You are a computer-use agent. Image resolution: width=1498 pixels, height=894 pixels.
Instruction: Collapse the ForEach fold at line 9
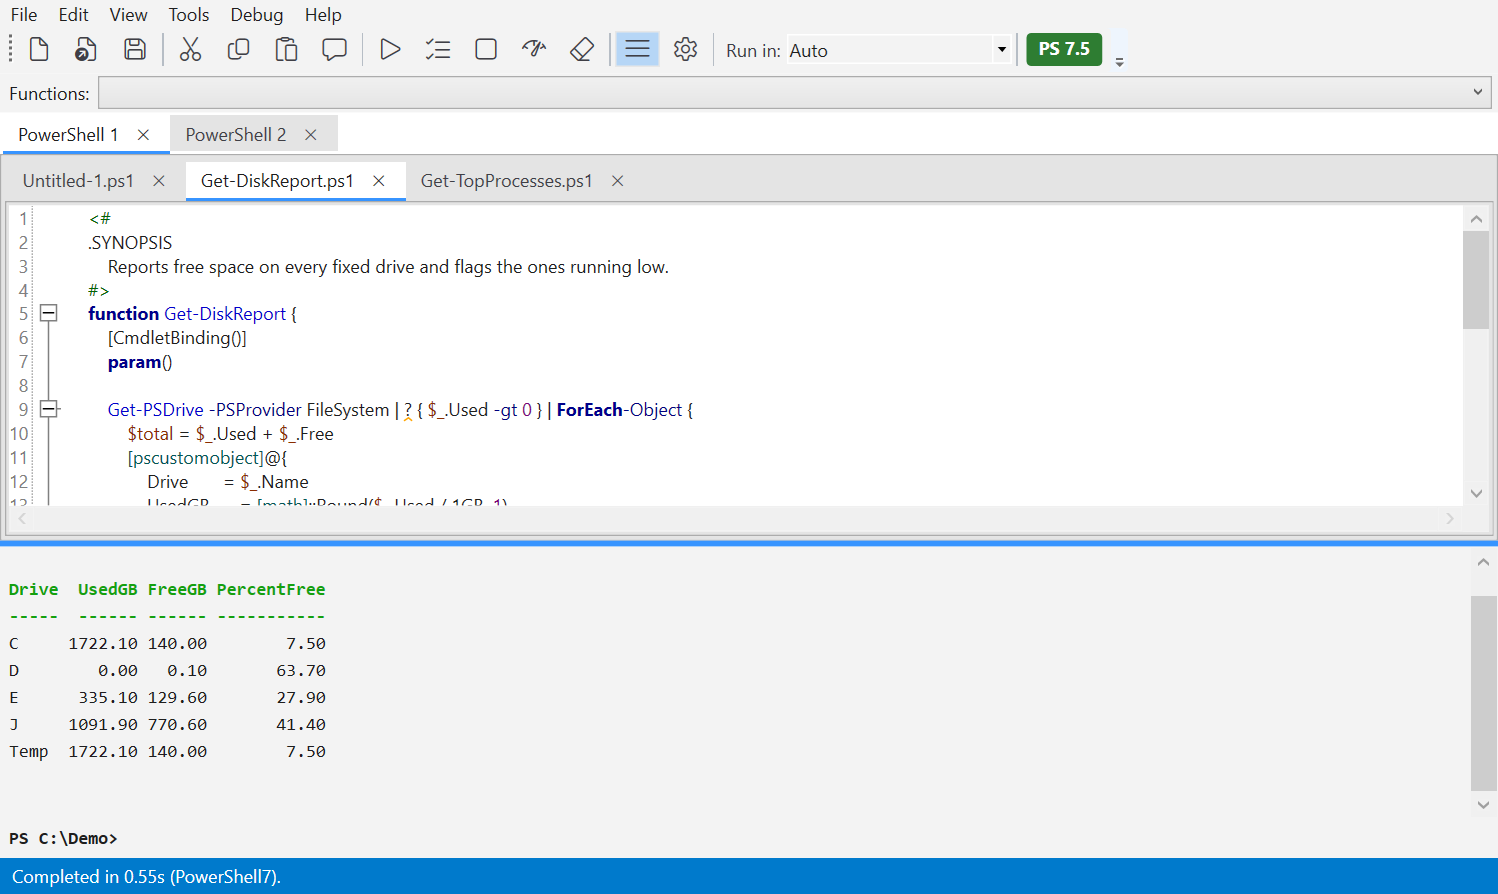point(48,409)
